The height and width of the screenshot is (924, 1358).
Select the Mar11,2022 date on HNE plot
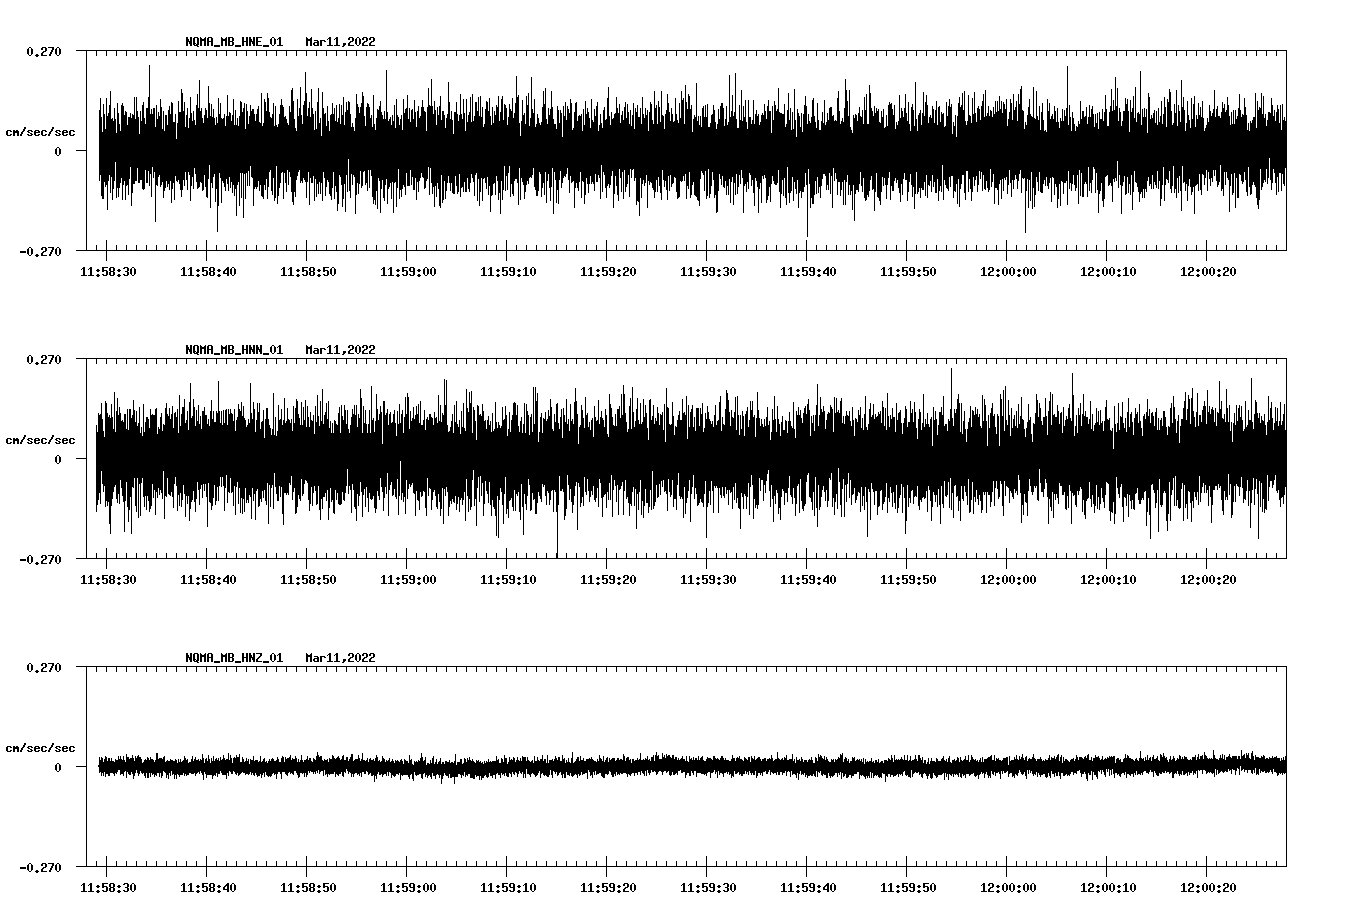click(x=341, y=42)
